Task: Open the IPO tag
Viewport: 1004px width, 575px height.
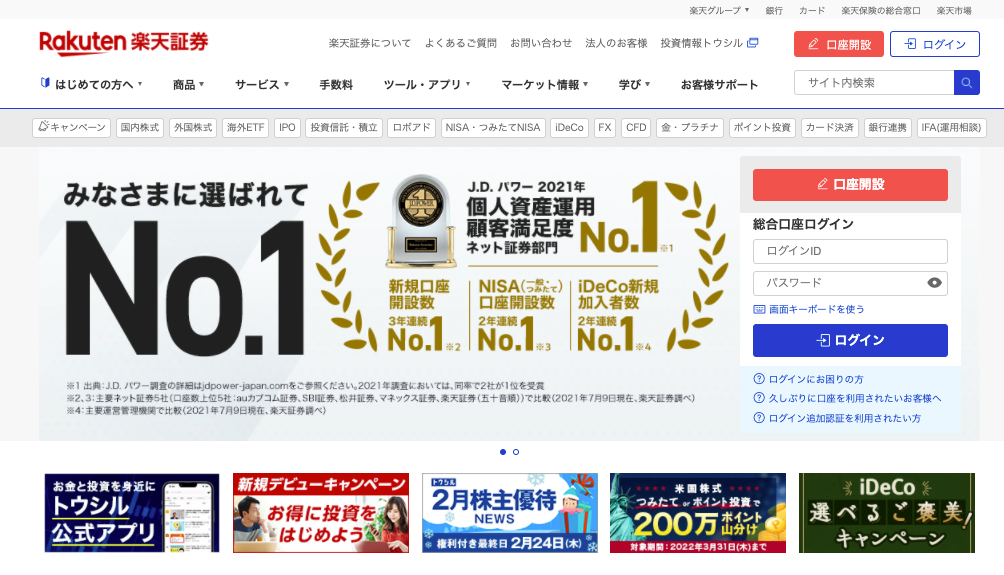Action: [287, 127]
